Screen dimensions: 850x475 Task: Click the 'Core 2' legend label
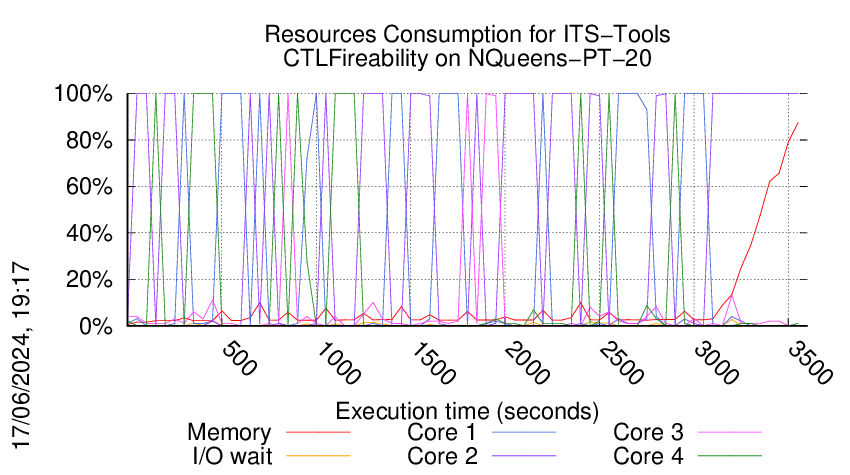[x=442, y=456]
